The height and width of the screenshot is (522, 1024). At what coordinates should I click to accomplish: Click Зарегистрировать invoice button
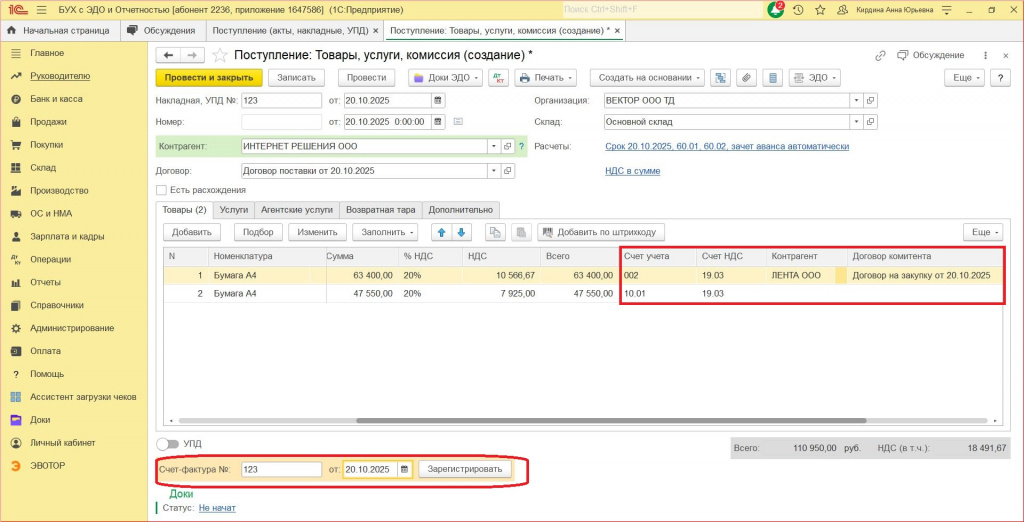click(465, 469)
